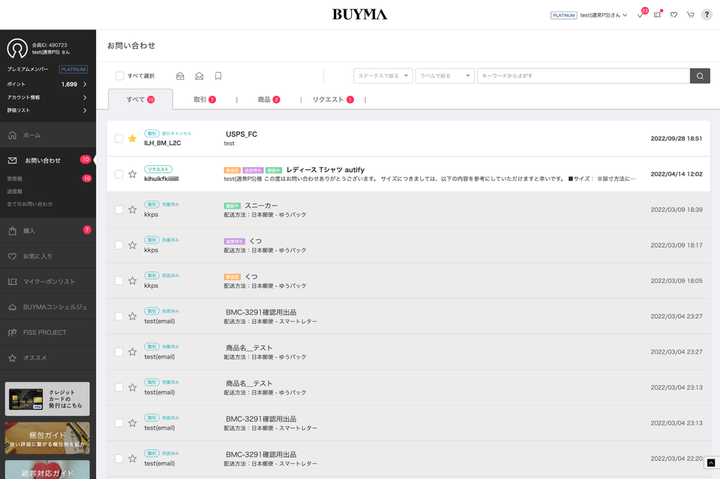Check the くつ 18:05 message checkbox

coord(118,281)
